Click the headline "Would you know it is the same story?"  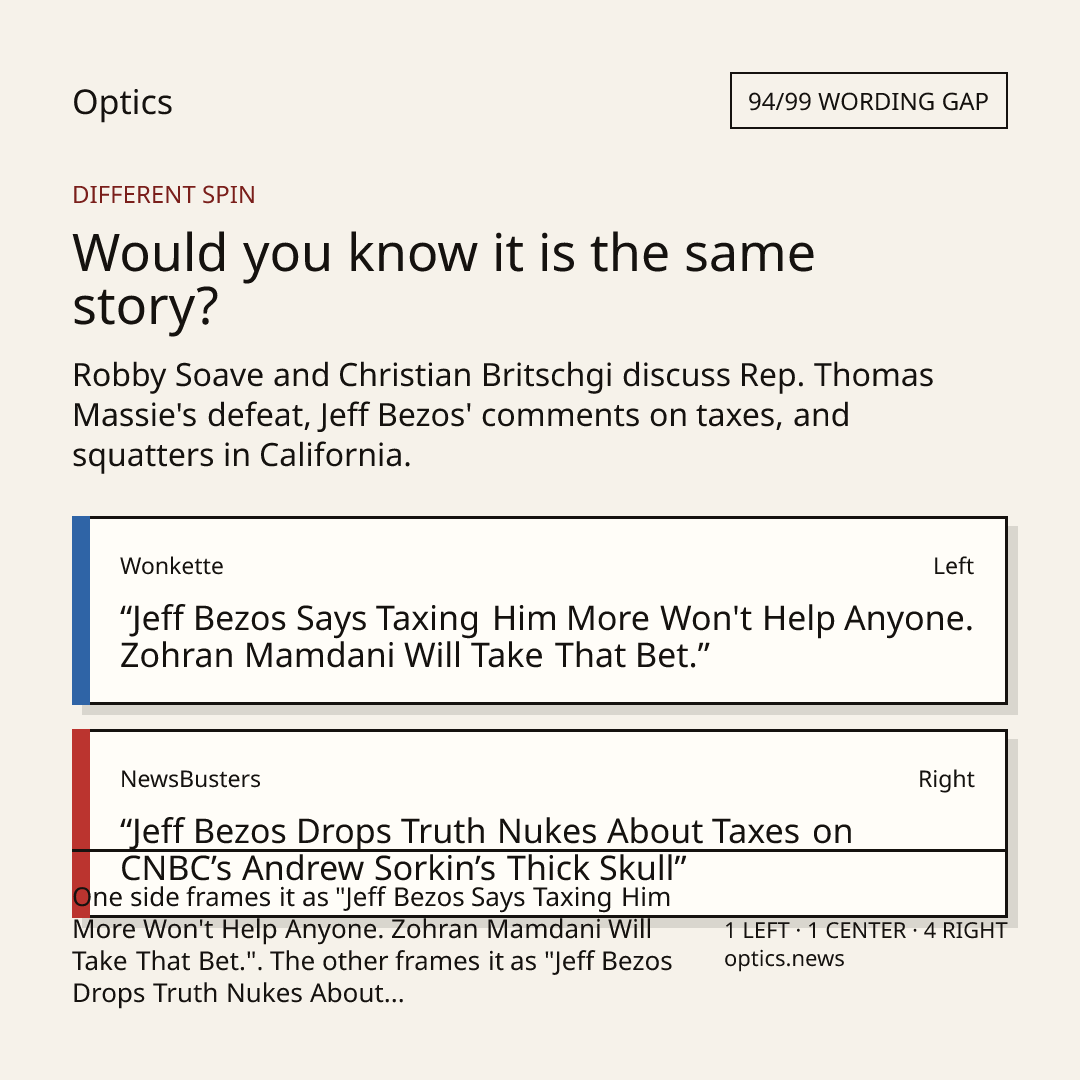pos(444,279)
